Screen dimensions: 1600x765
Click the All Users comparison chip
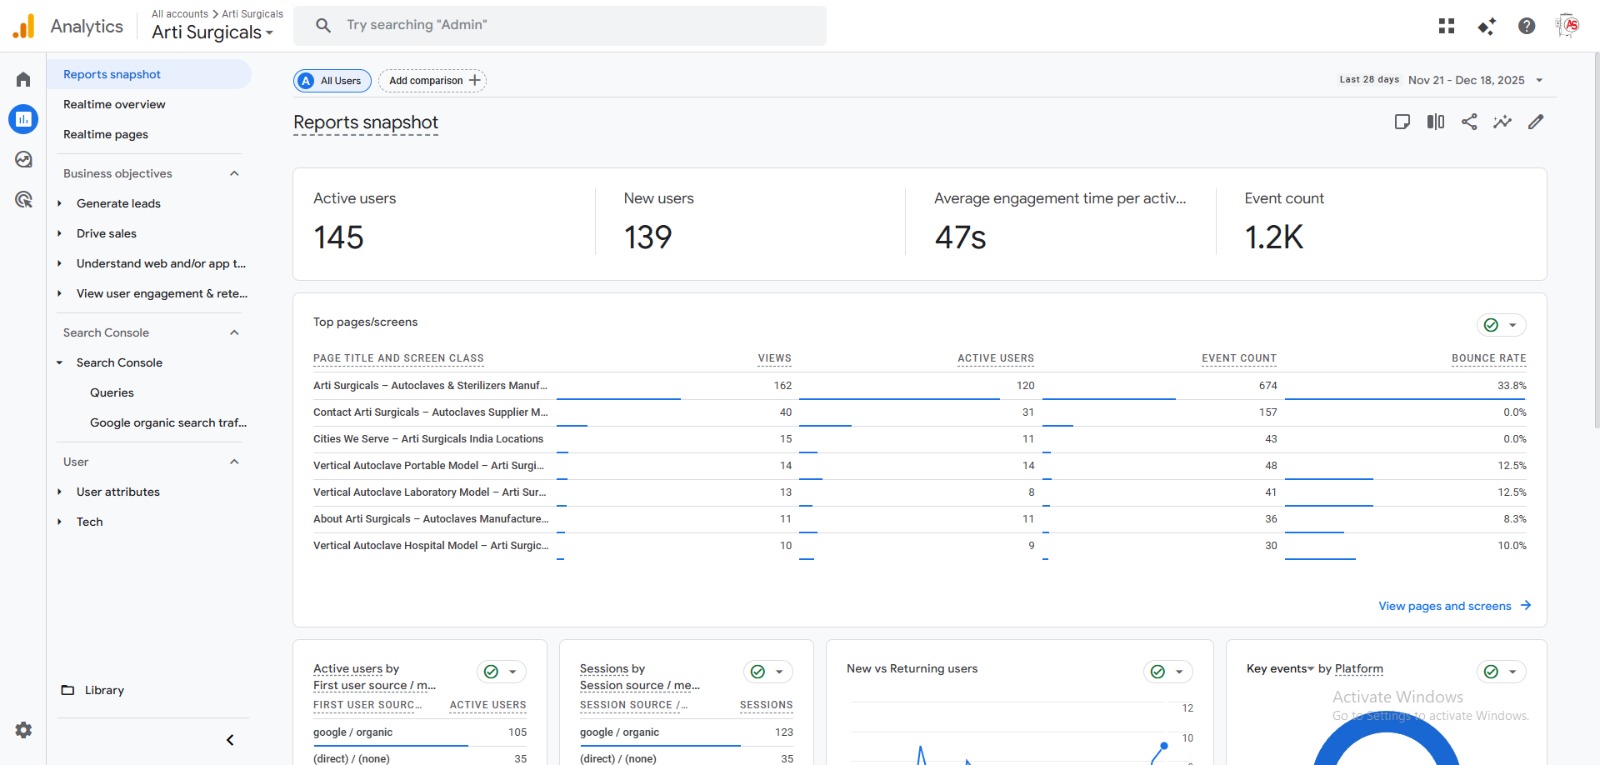click(333, 81)
